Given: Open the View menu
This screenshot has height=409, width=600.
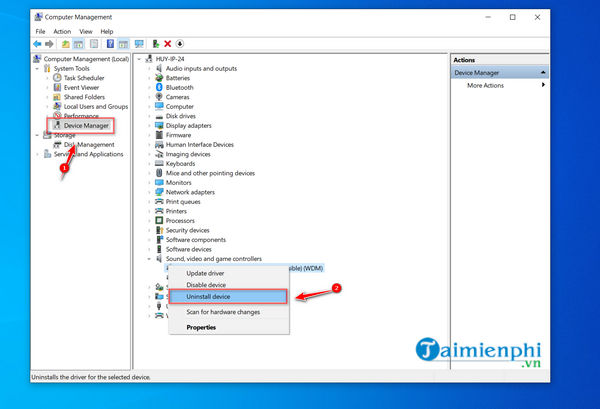Looking at the screenshot, I should (86, 31).
